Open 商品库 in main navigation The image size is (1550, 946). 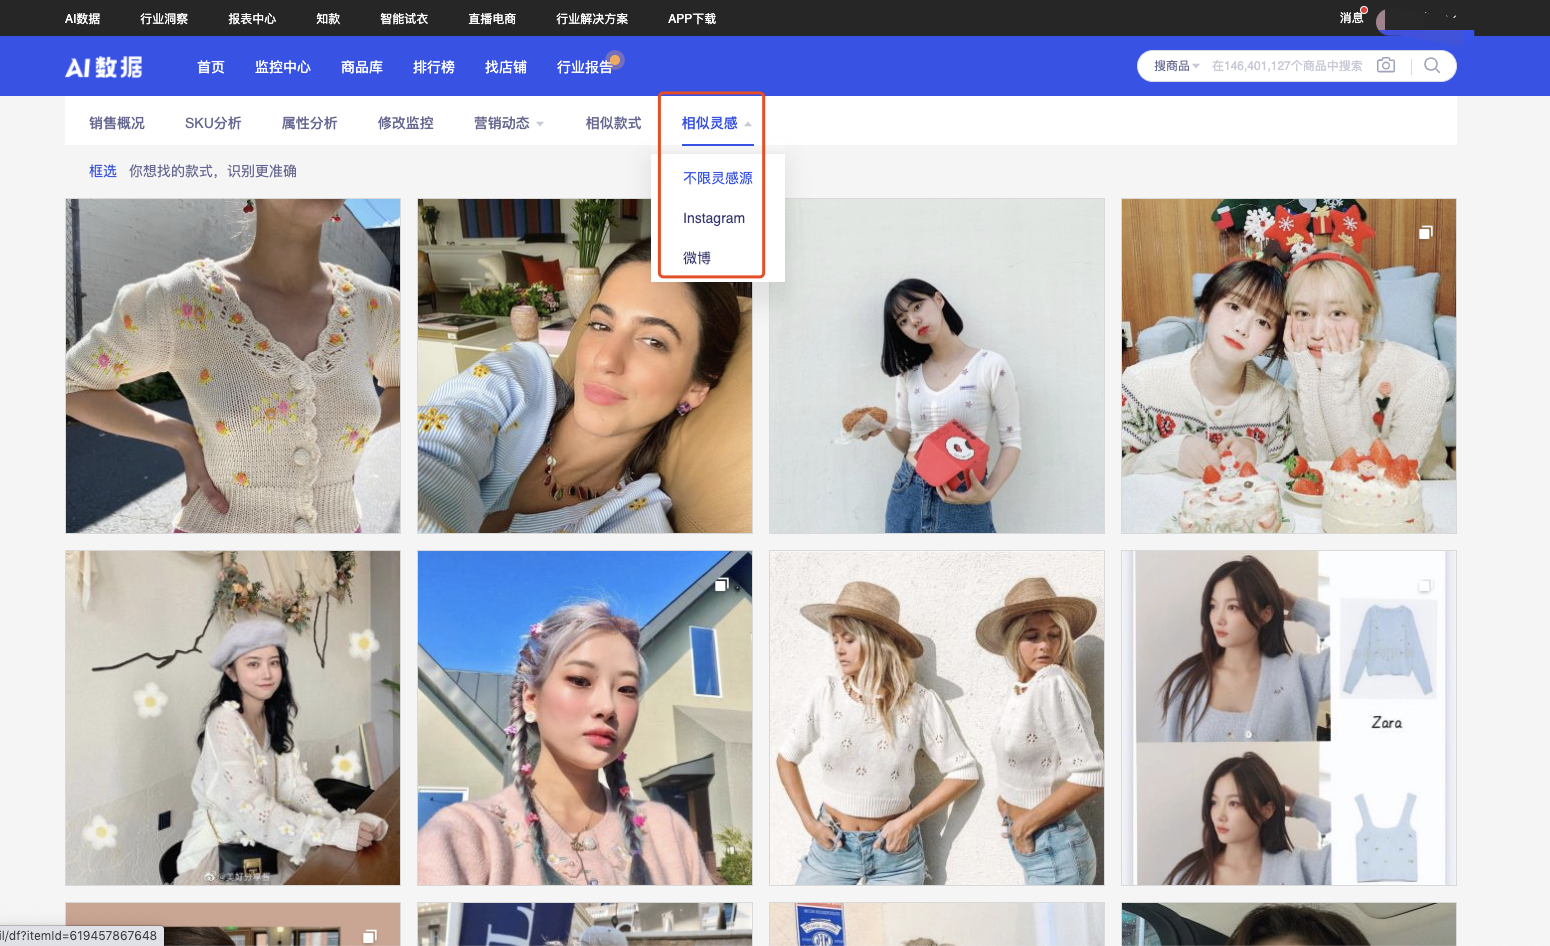coord(362,67)
